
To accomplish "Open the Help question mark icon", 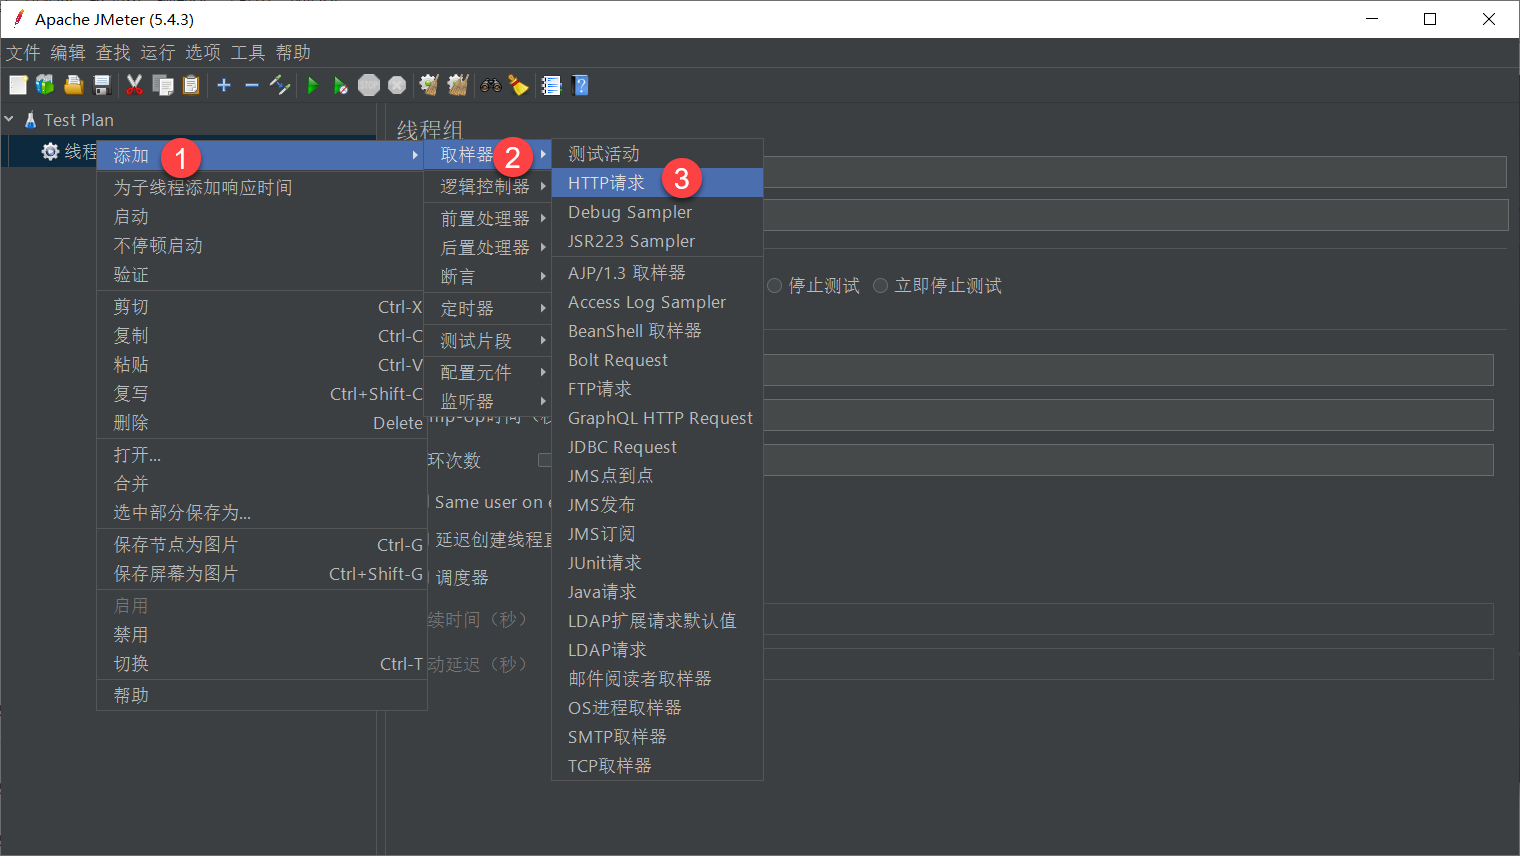I will (580, 85).
